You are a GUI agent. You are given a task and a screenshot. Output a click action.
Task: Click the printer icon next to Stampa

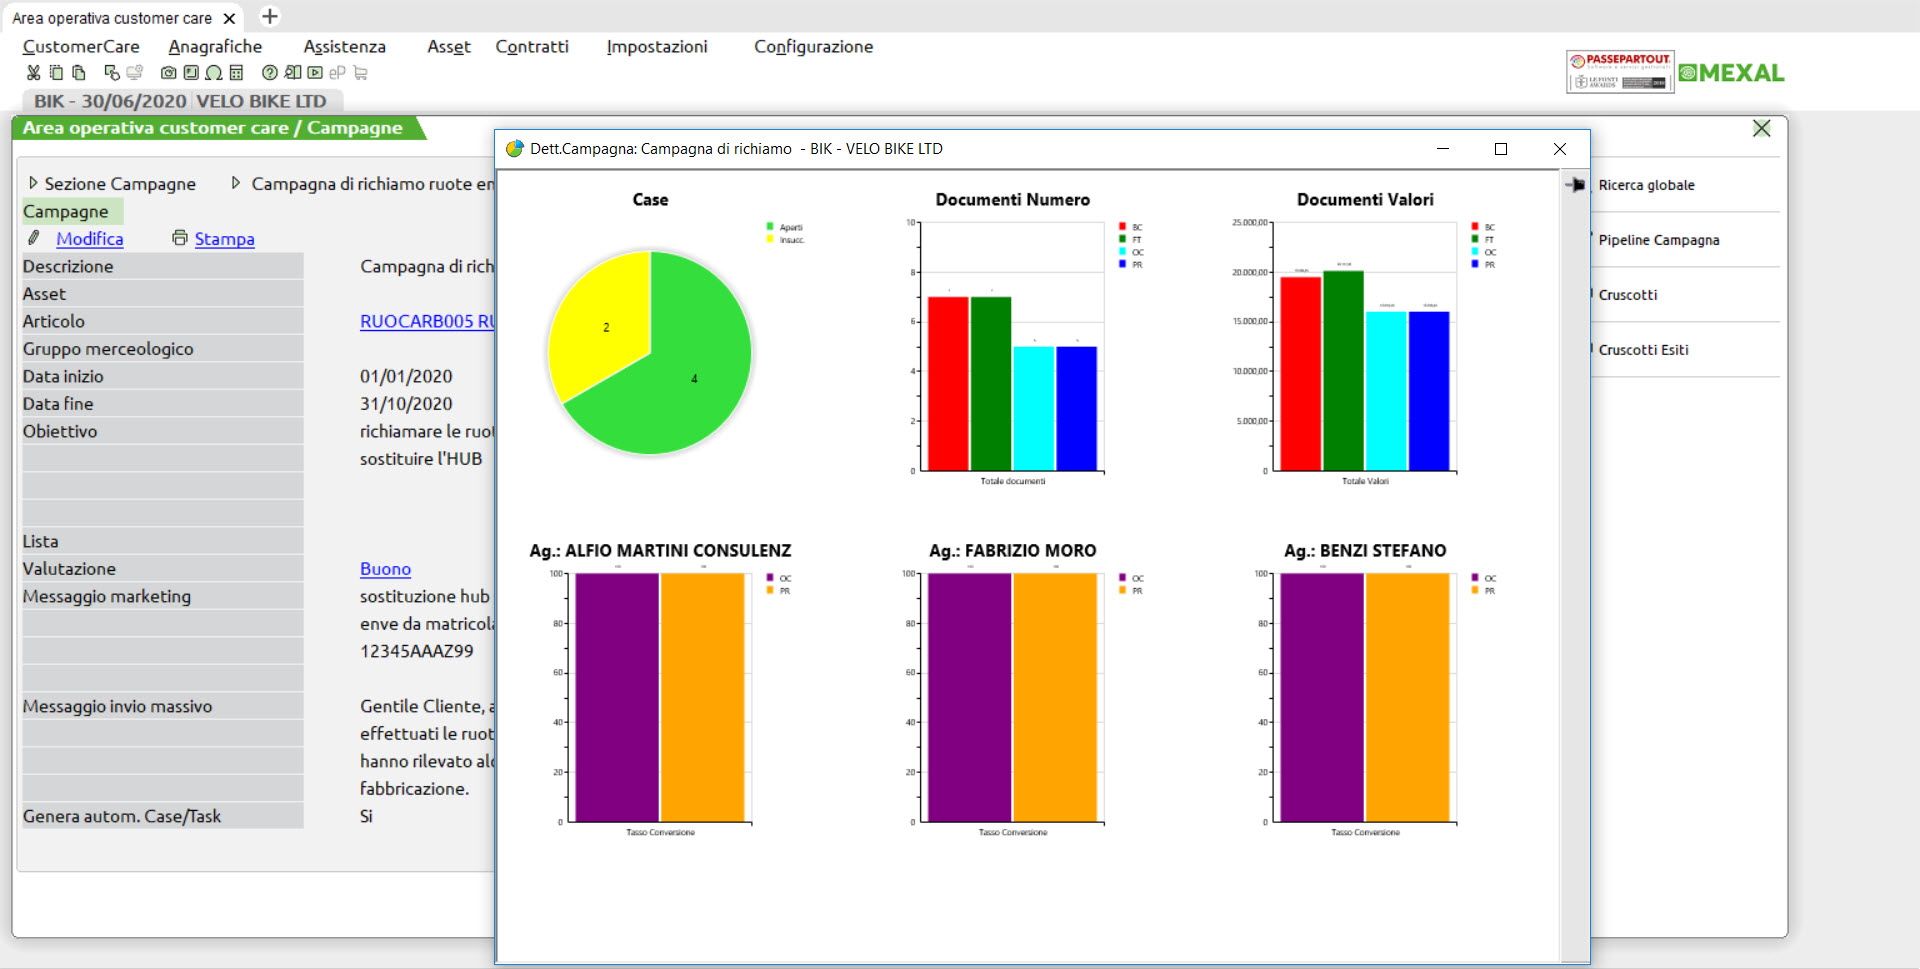pyautogui.click(x=180, y=238)
